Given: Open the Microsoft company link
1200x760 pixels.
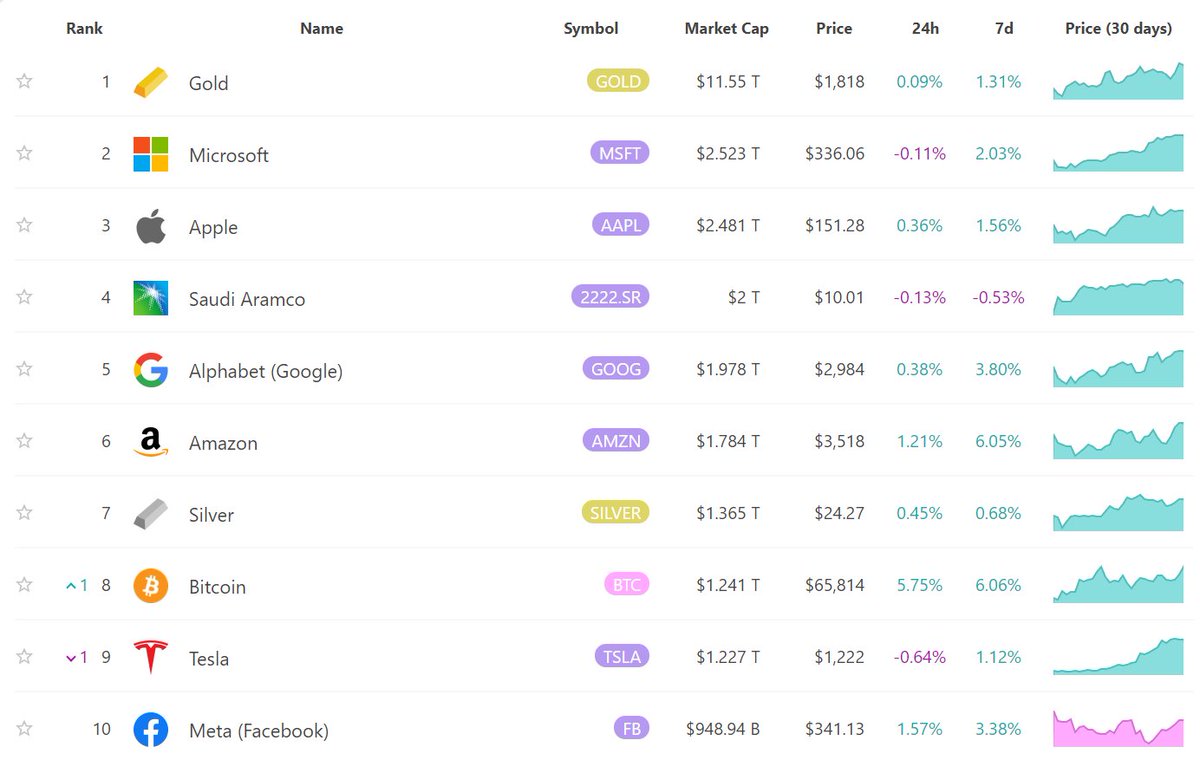Looking at the screenshot, I should pos(229,155).
